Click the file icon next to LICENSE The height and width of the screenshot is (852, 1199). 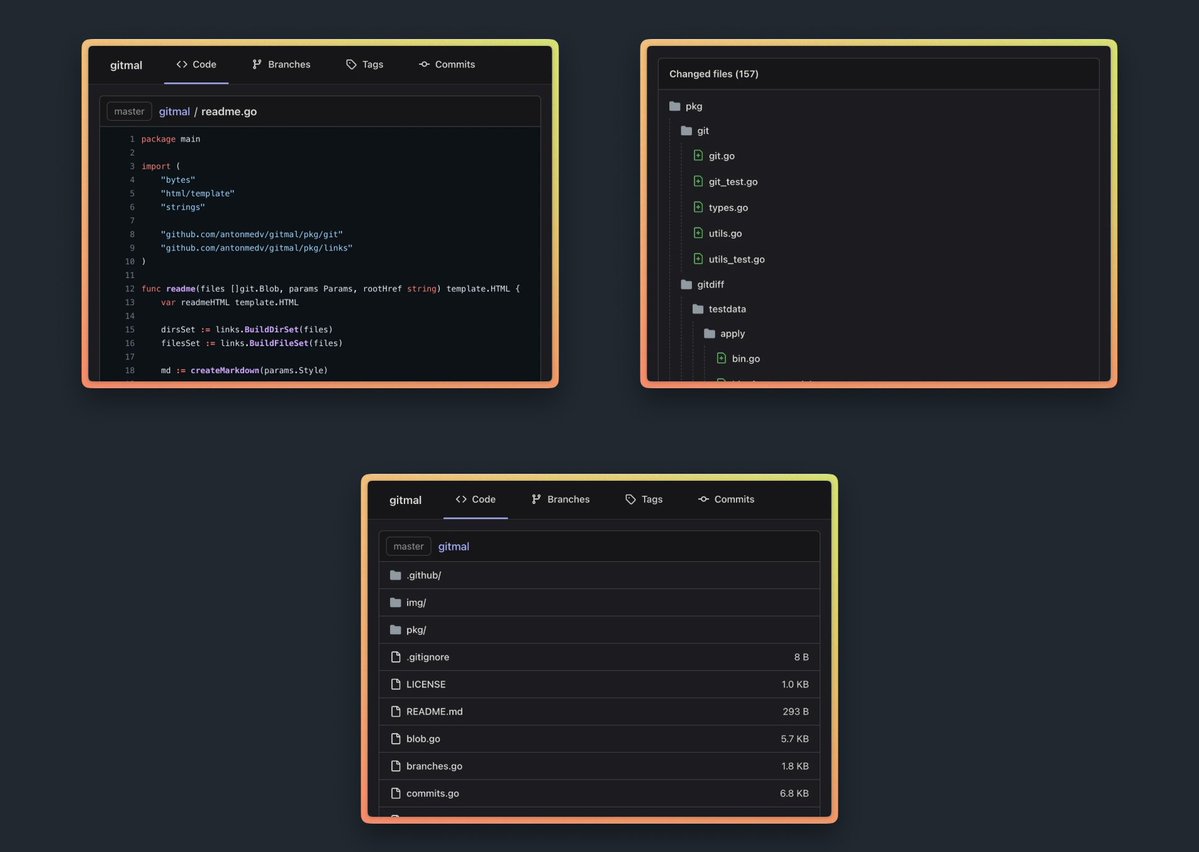click(396, 684)
